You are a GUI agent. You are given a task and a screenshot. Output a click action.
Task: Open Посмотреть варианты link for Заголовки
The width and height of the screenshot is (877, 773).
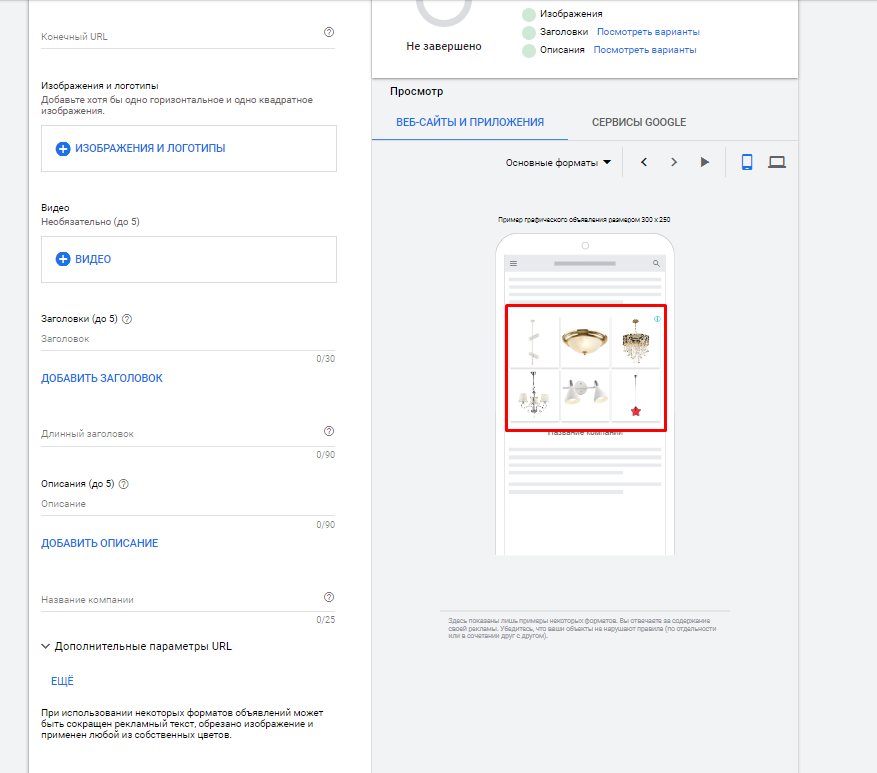648,32
